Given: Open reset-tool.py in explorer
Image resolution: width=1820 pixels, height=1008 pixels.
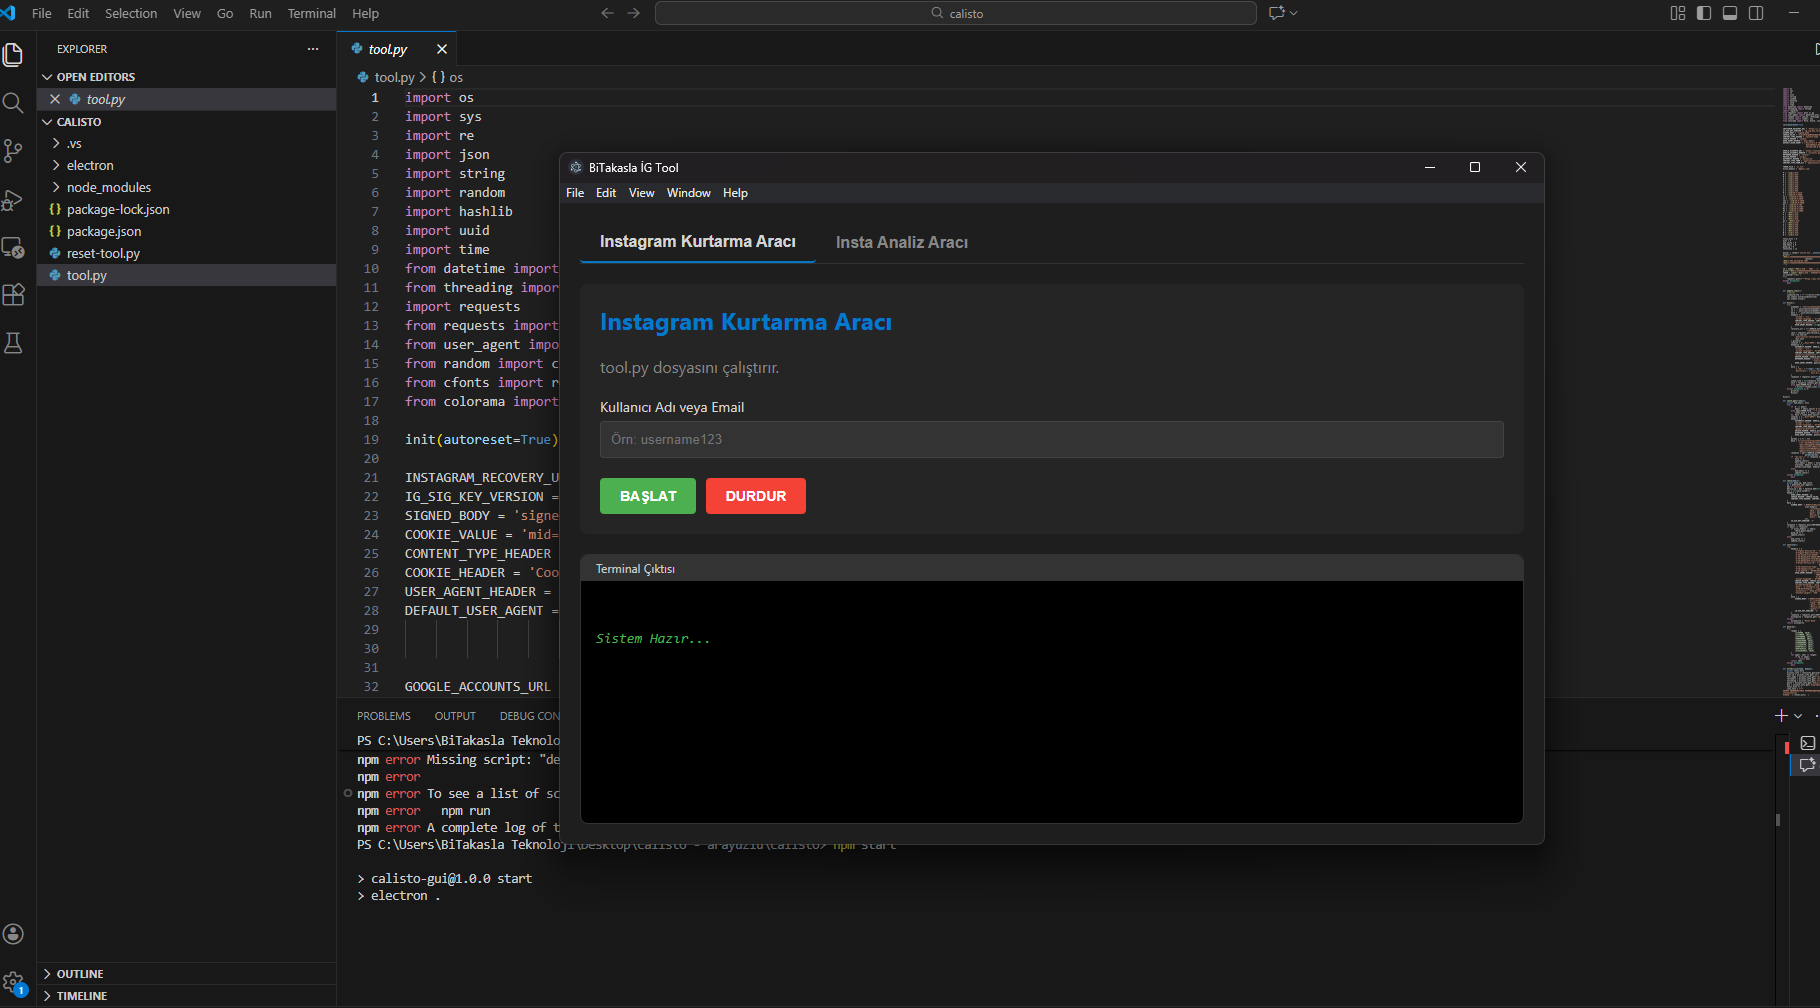Looking at the screenshot, I should click(x=103, y=254).
